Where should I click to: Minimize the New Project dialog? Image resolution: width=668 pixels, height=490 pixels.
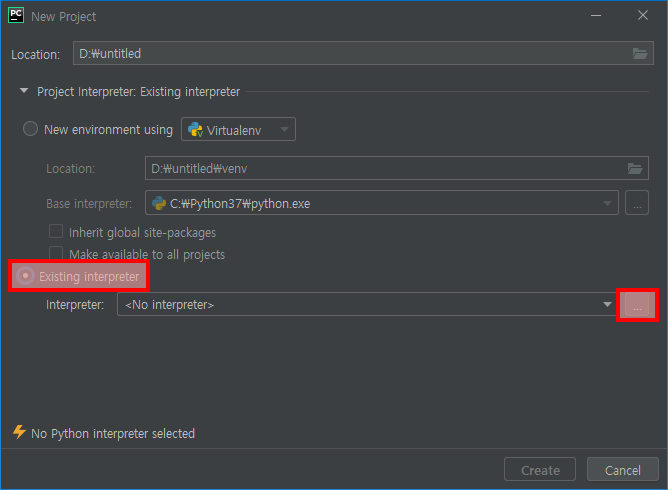pyautogui.click(x=596, y=16)
